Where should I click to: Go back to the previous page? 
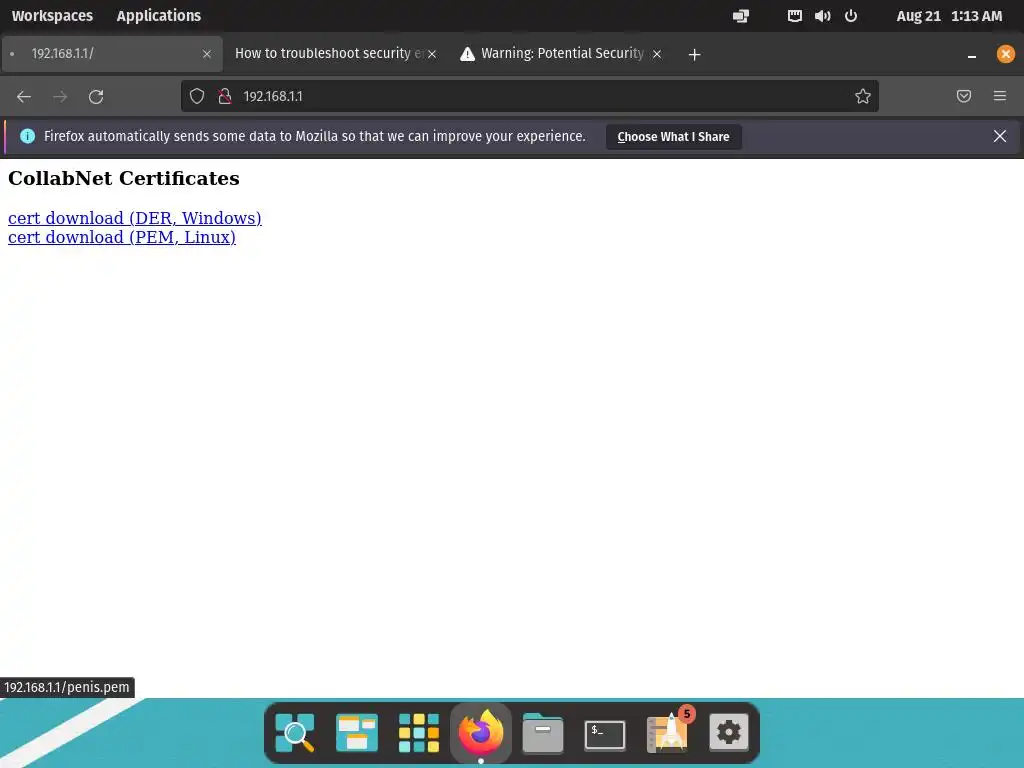[x=24, y=97]
